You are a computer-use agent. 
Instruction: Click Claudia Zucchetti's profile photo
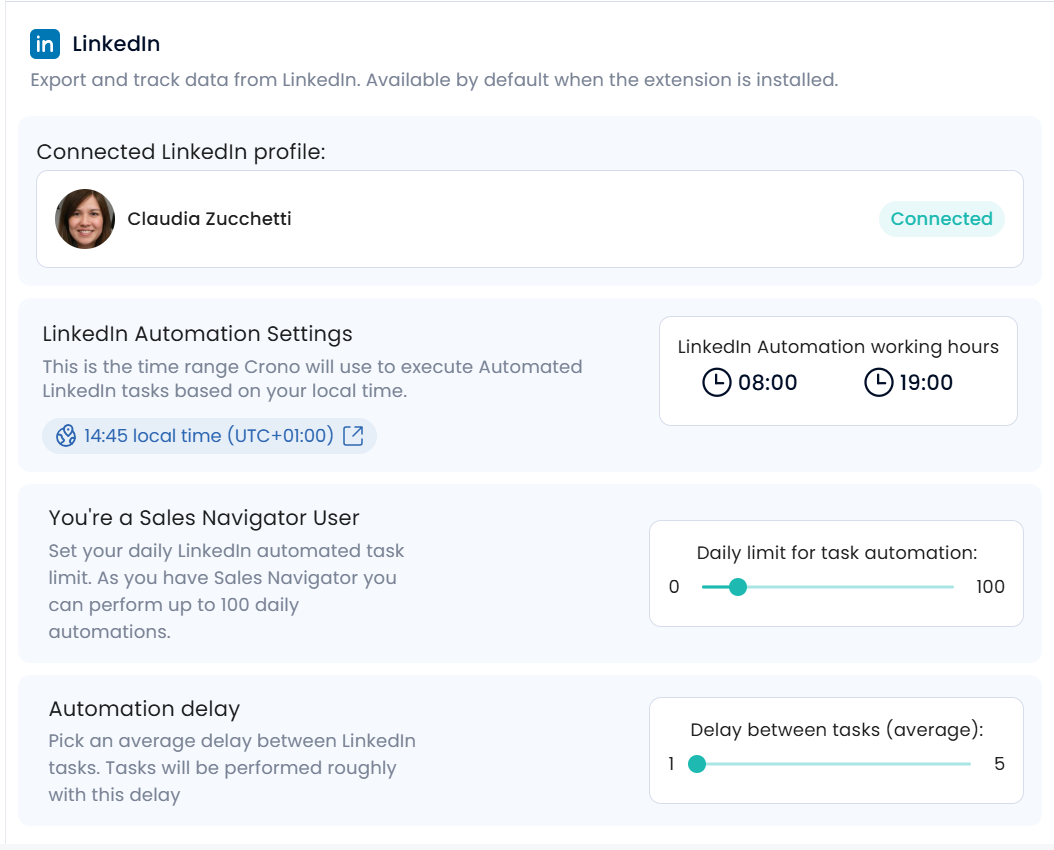pyautogui.click(x=85, y=219)
